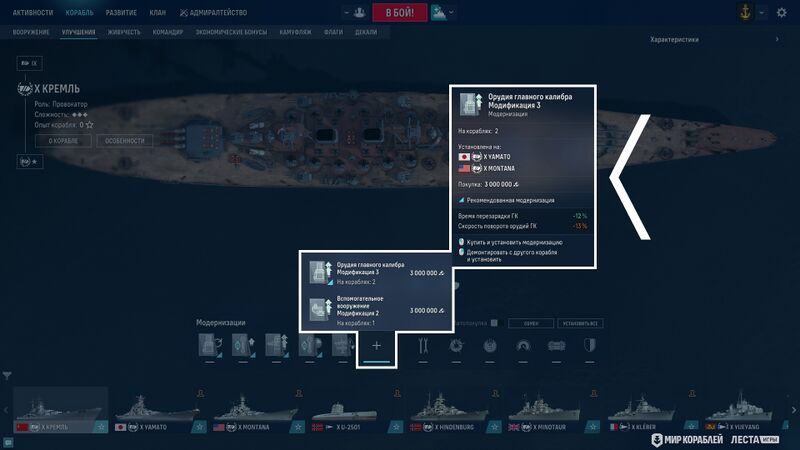Switch to the ЖИВУЧЕСТЬ tab
Viewport: 800px width, 450px height.
(124, 32)
